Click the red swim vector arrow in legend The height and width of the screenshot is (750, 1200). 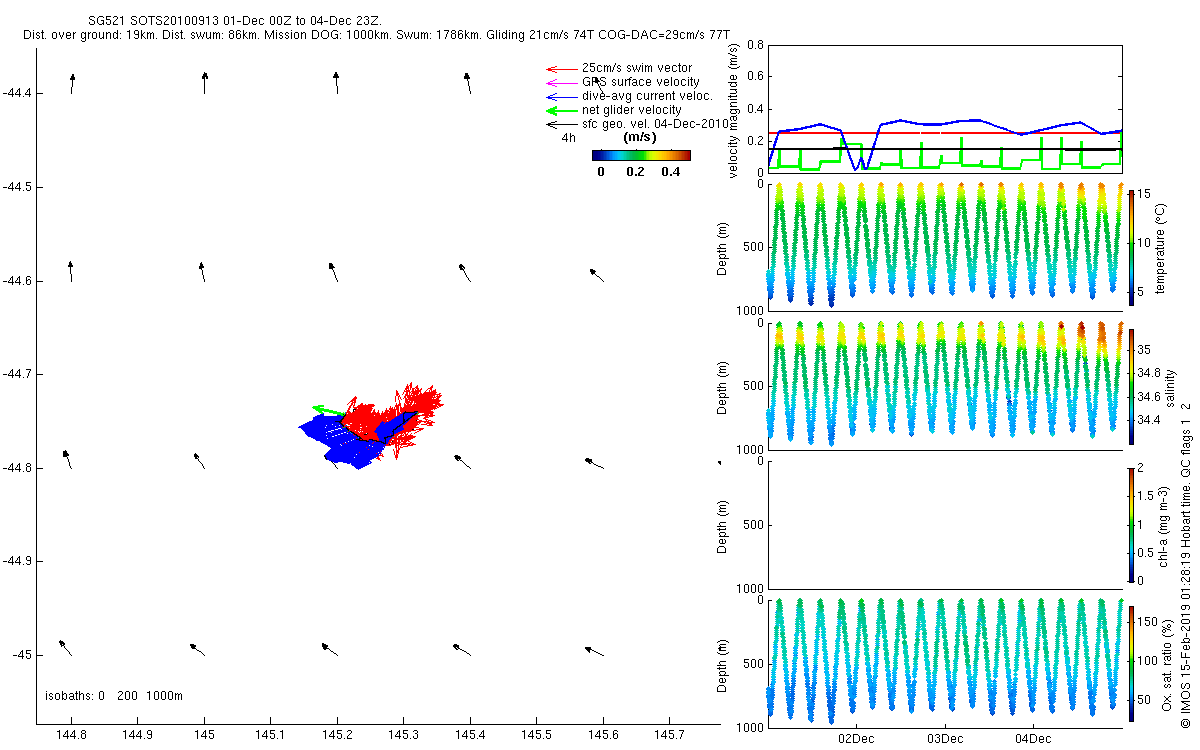point(560,69)
